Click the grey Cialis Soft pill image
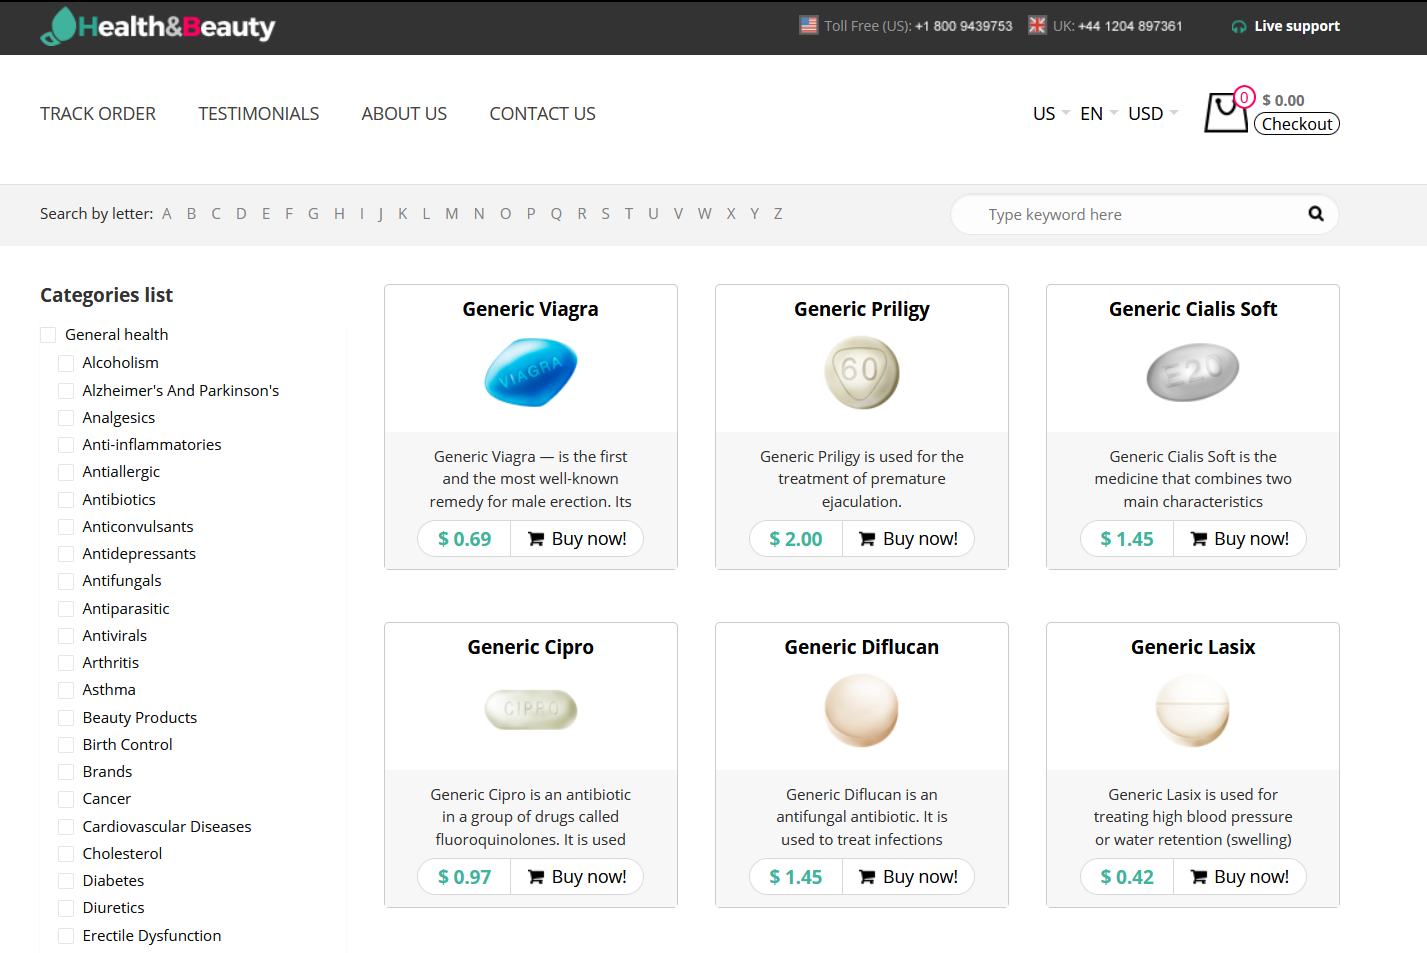The width and height of the screenshot is (1427, 953). click(1193, 373)
